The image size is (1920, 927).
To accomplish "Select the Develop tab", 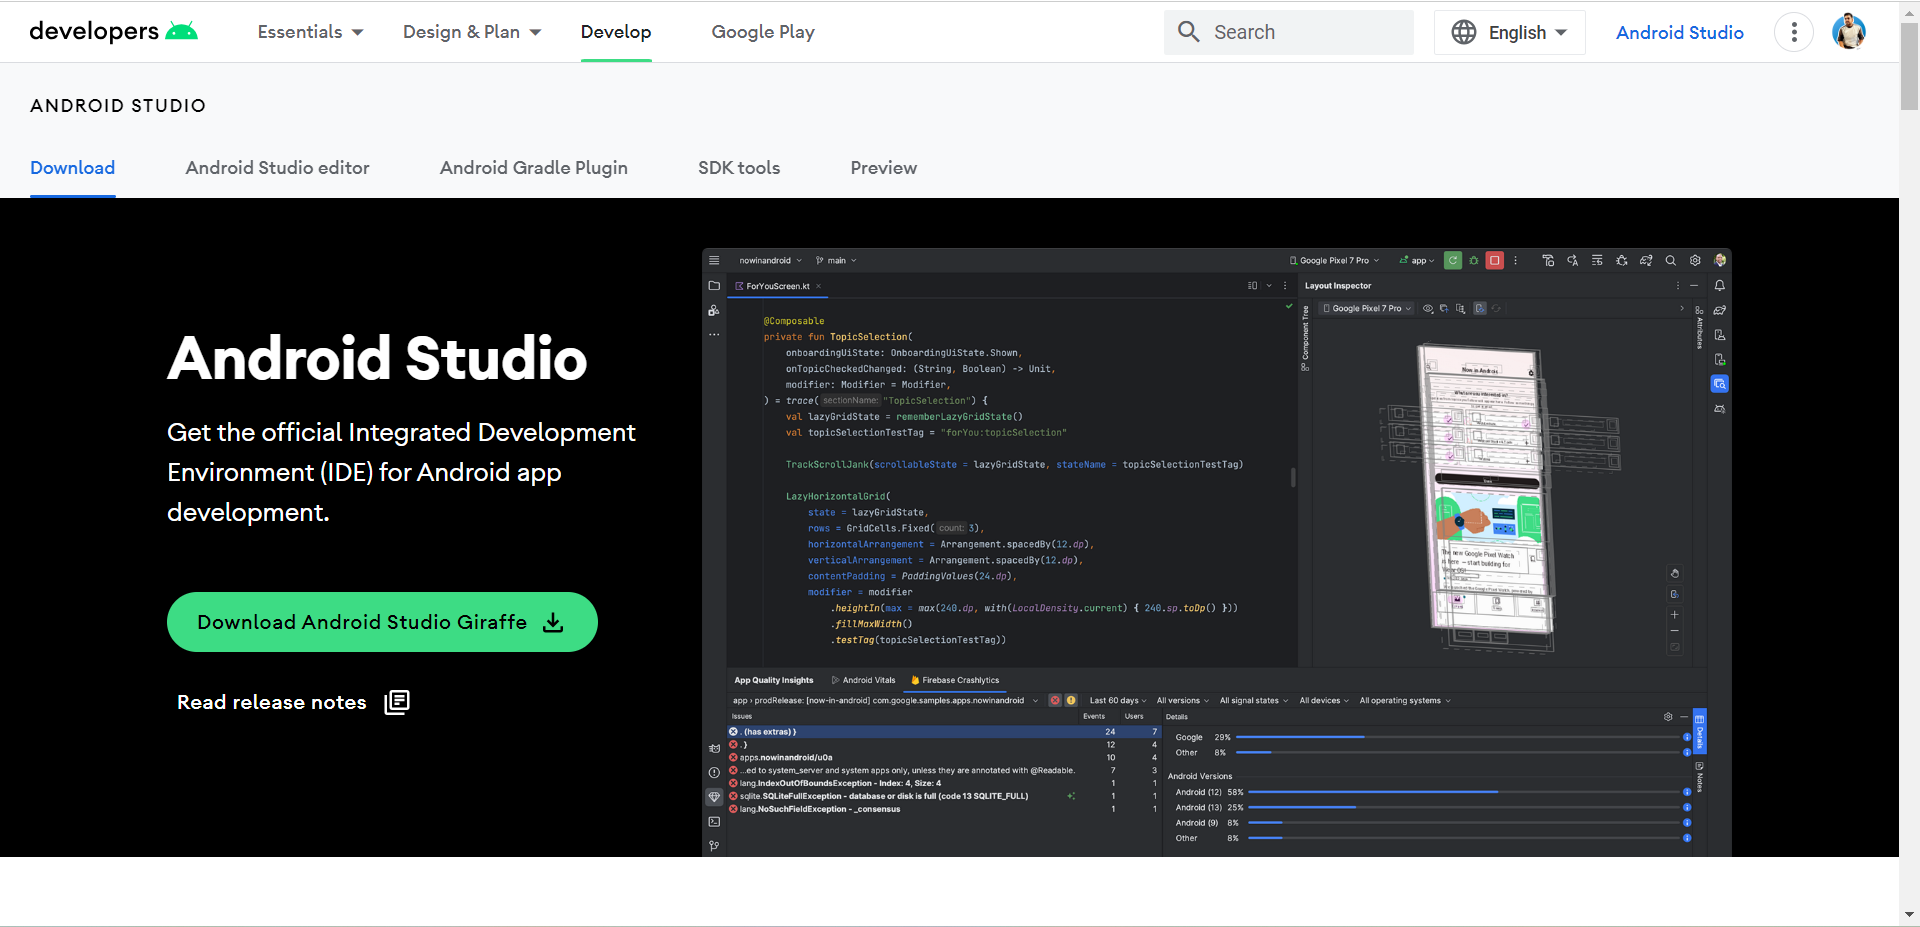I will click(616, 32).
